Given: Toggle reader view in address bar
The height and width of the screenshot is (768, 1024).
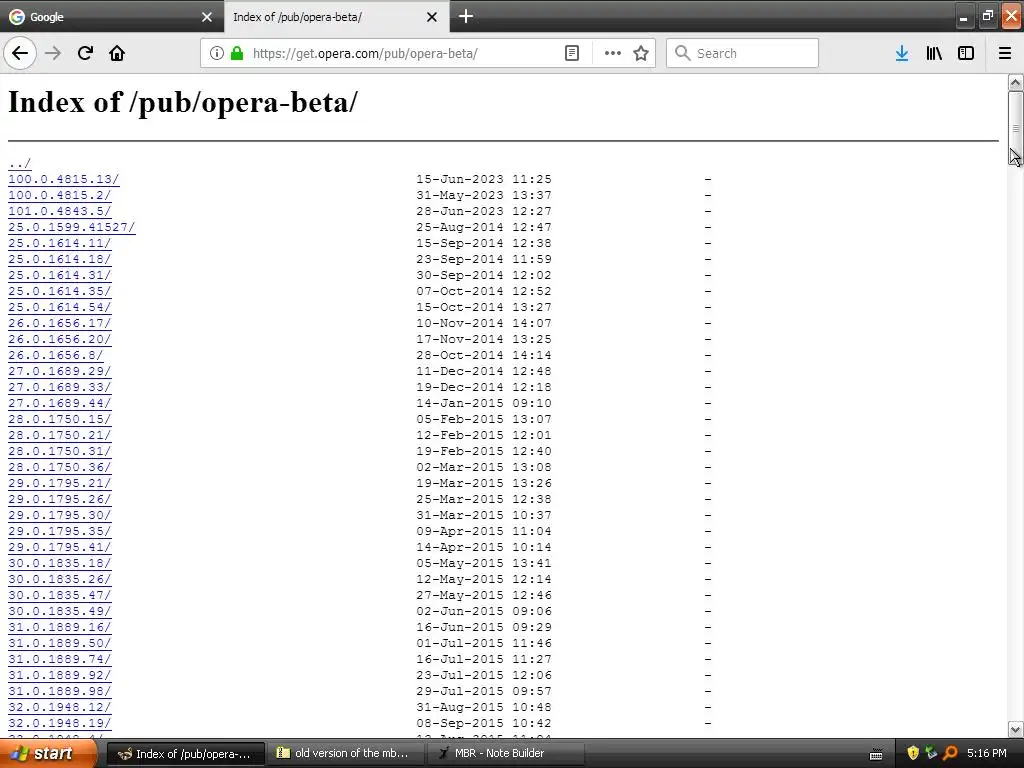Looking at the screenshot, I should 571,53.
